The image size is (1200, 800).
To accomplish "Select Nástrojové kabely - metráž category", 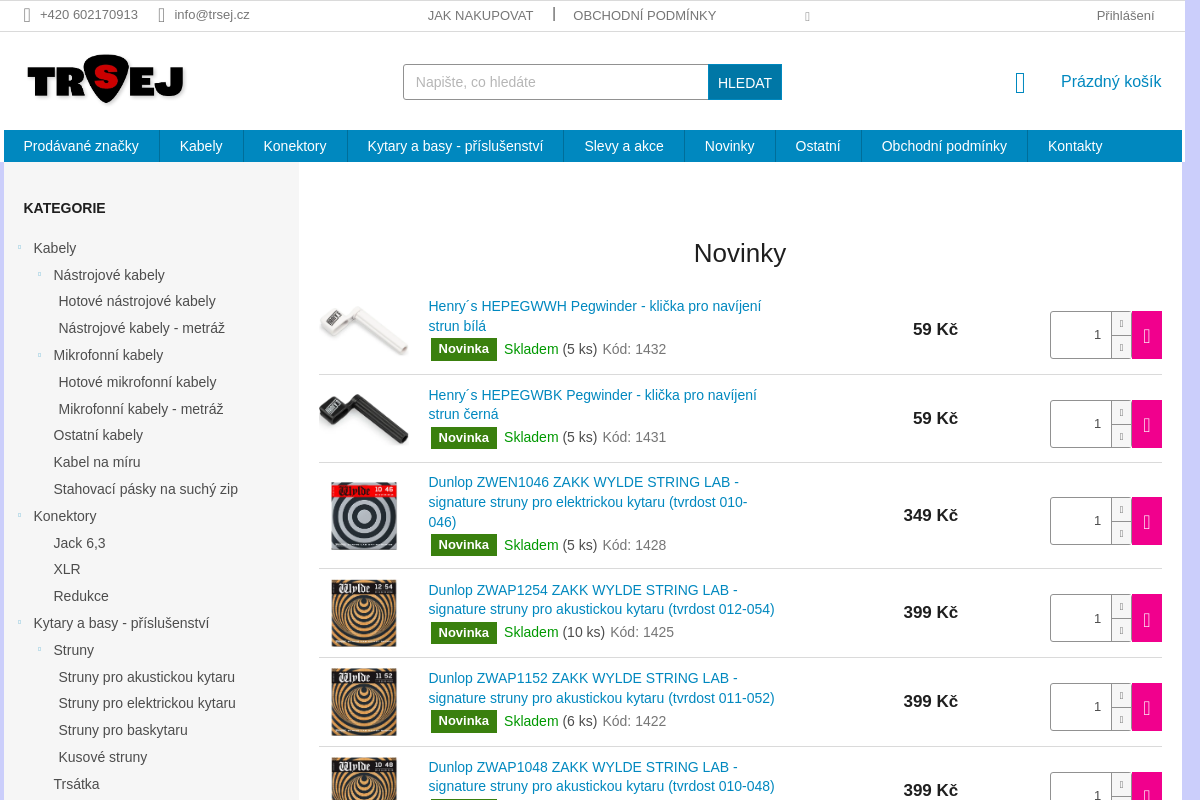I will (x=141, y=328).
